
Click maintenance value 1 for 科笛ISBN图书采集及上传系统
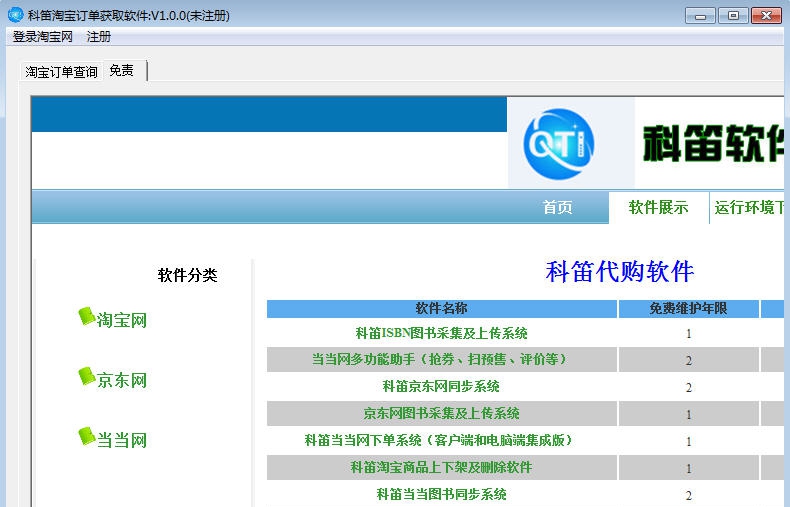coord(688,334)
